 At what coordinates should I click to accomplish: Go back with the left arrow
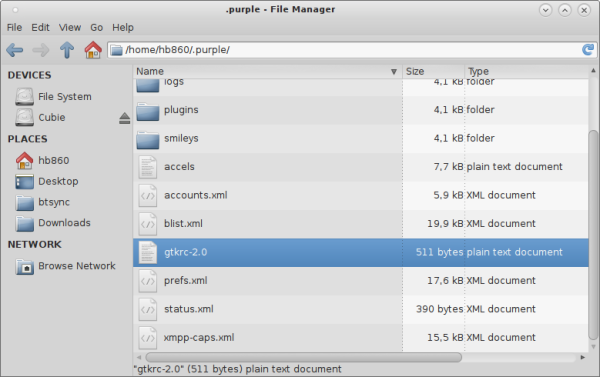coord(15,50)
